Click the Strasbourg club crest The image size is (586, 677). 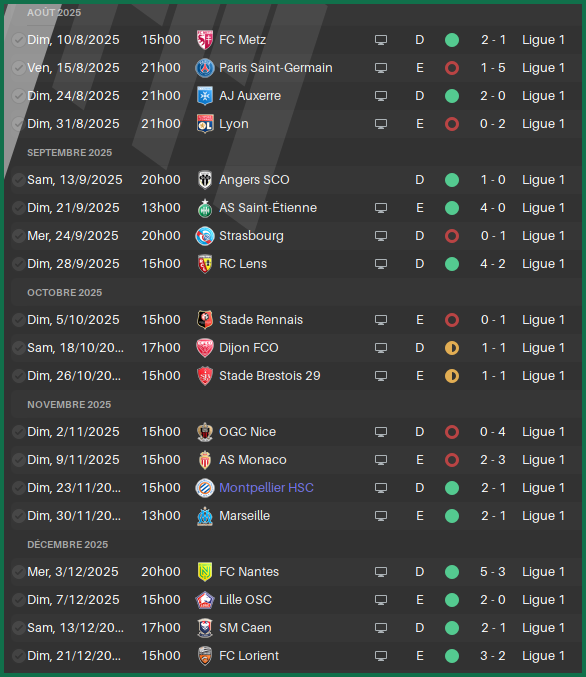pos(205,236)
